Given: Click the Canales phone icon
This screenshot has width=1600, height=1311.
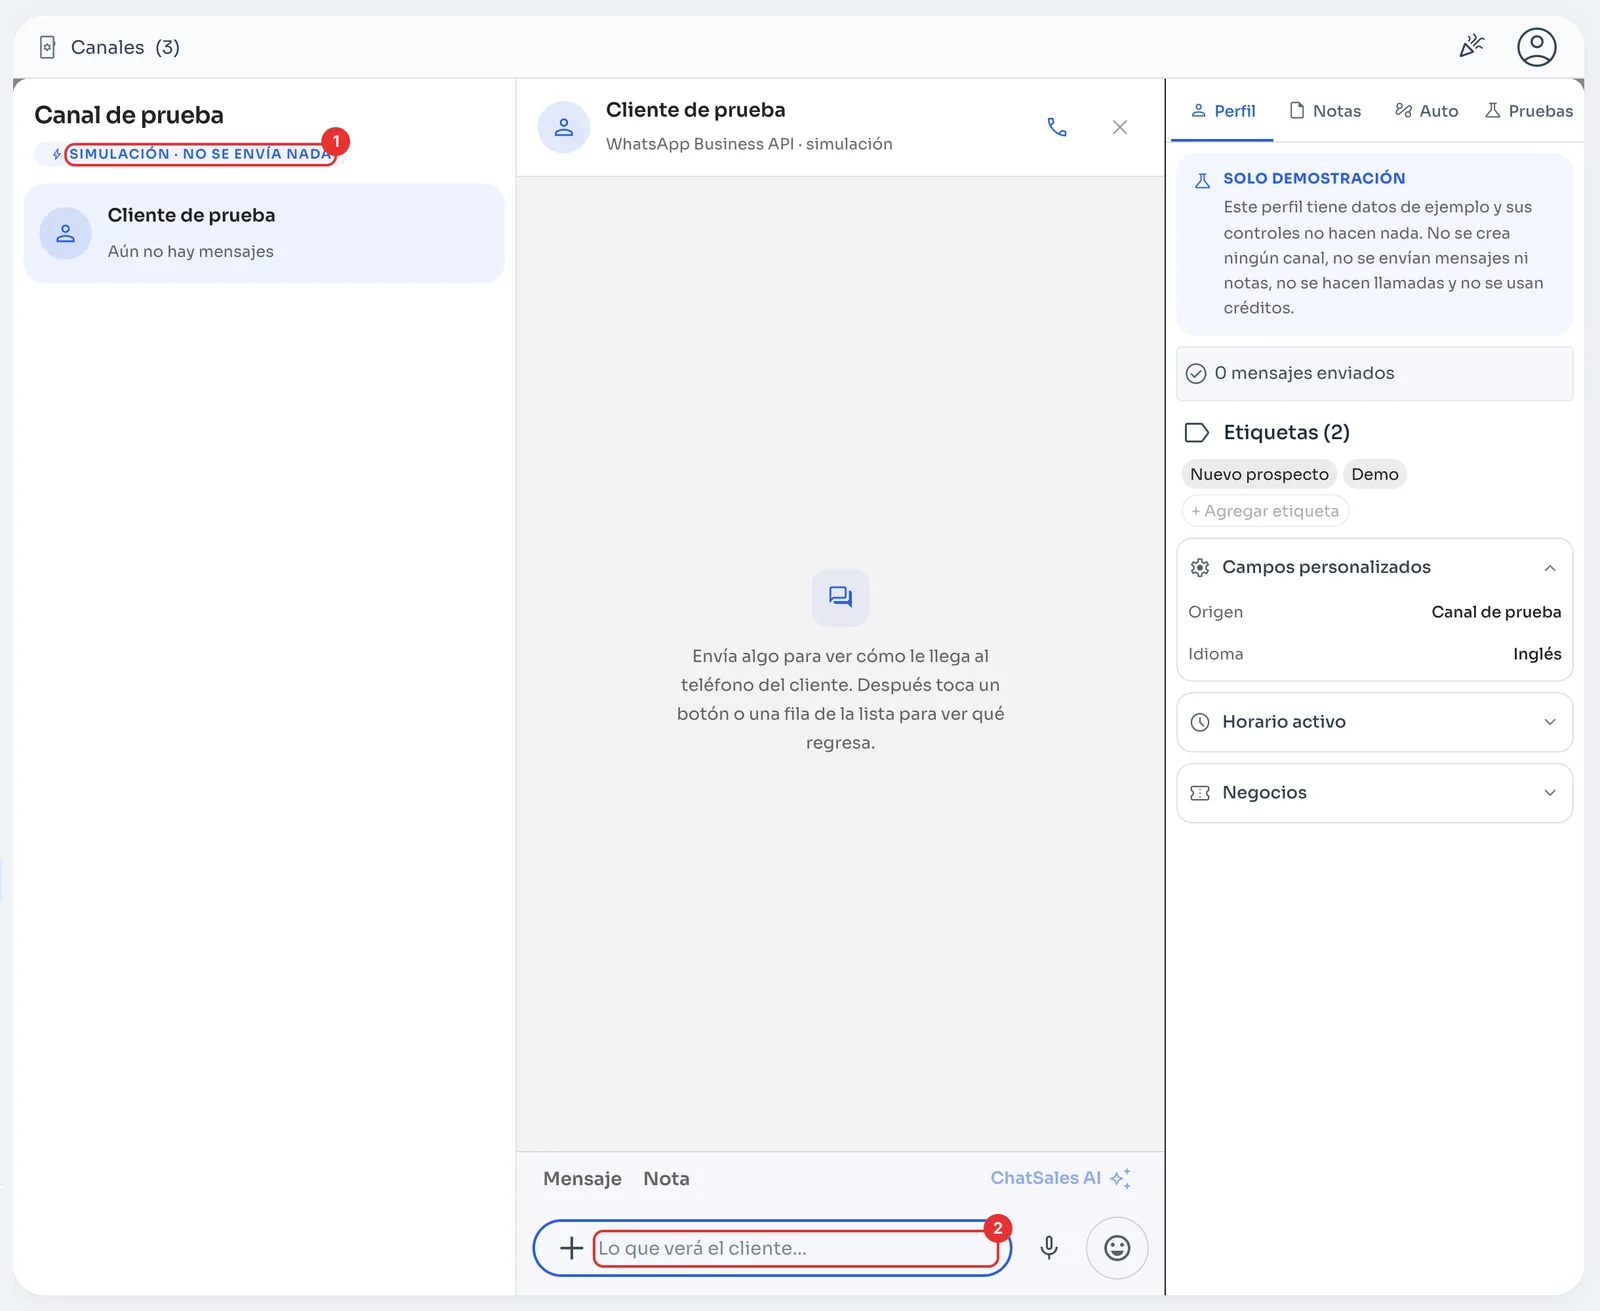Looking at the screenshot, I should [x=47, y=47].
